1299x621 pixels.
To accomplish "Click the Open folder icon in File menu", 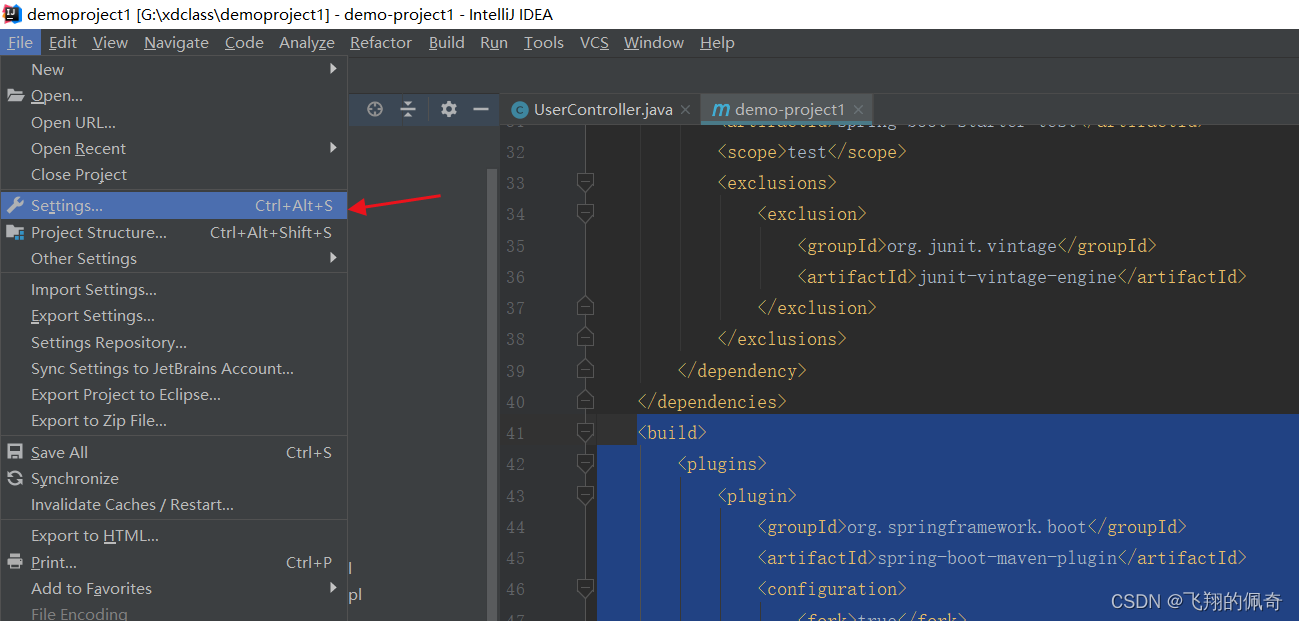I will (15, 96).
